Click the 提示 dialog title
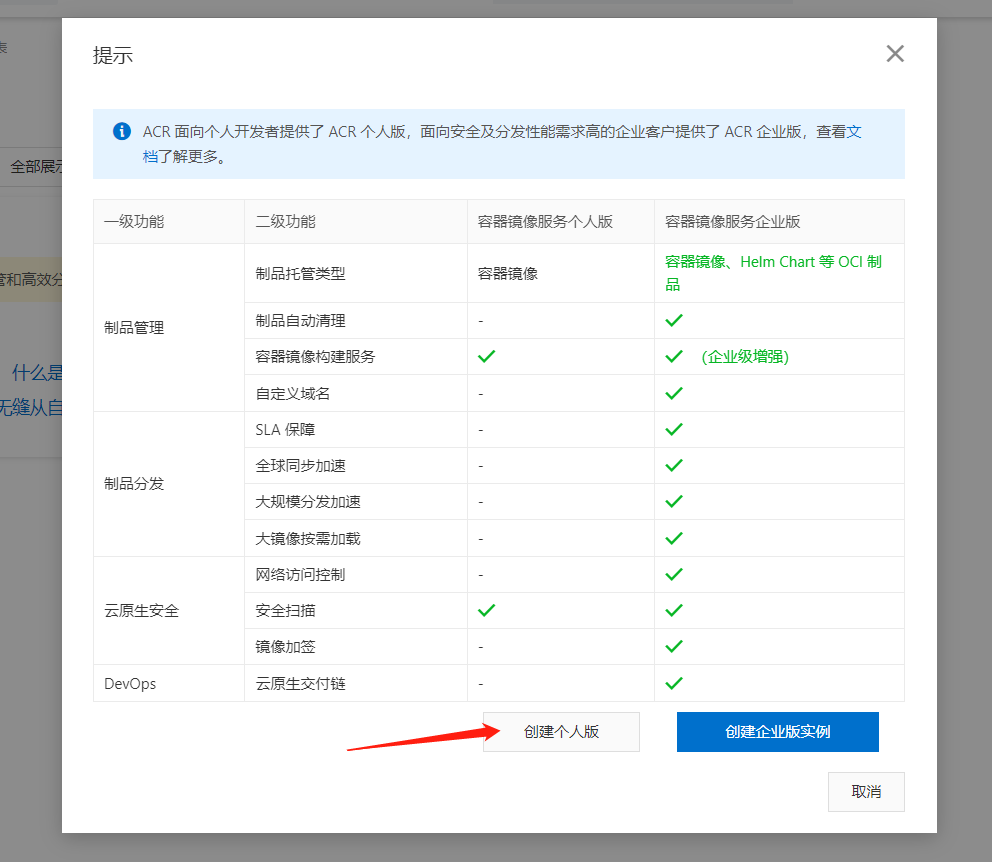 [113, 55]
